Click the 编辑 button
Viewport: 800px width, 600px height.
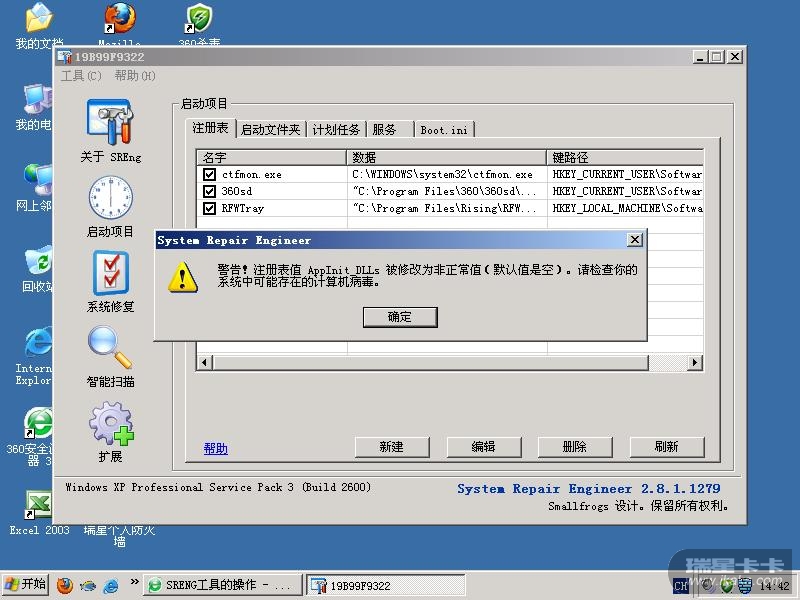tap(484, 447)
